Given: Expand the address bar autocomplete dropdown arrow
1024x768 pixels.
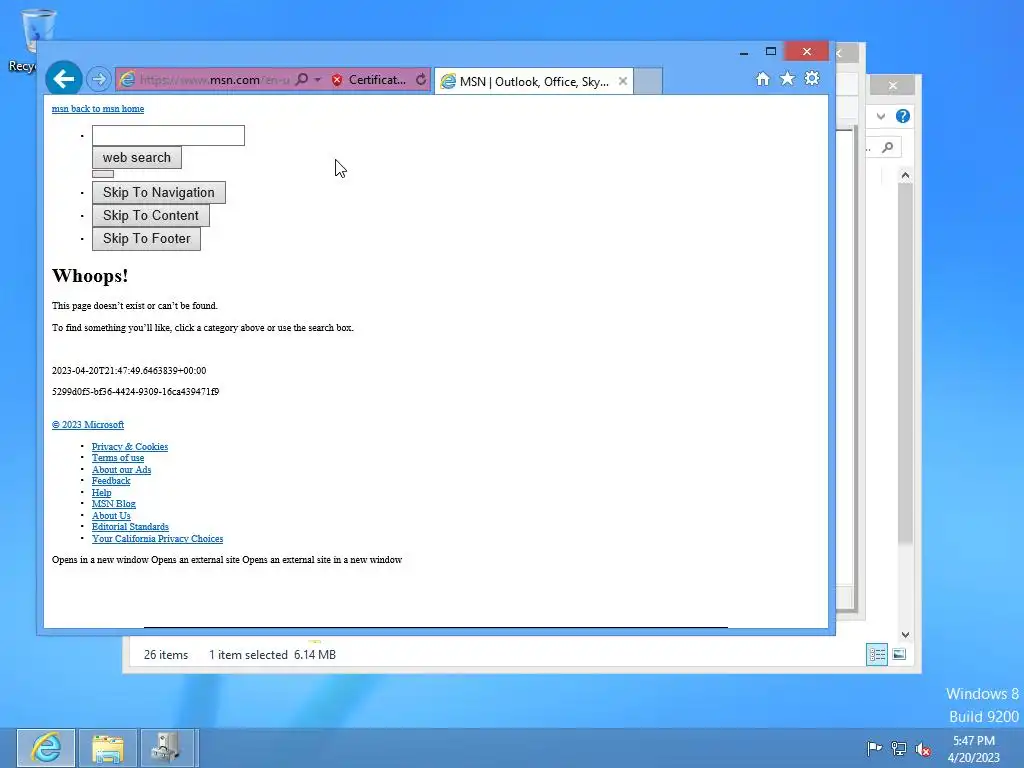Looking at the screenshot, I should [x=318, y=80].
